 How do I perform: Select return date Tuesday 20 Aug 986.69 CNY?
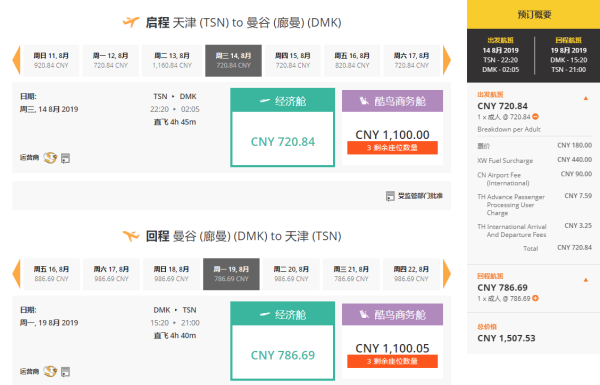tap(291, 274)
